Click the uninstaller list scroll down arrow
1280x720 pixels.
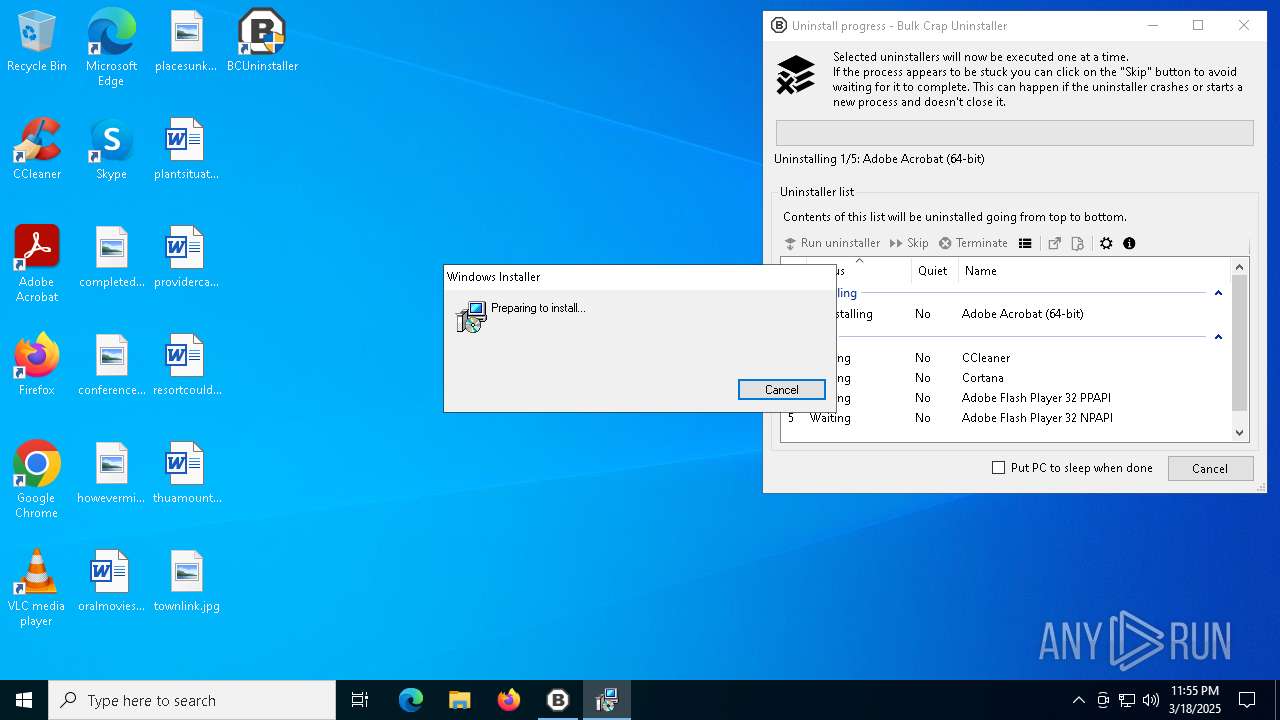pyautogui.click(x=1240, y=432)
